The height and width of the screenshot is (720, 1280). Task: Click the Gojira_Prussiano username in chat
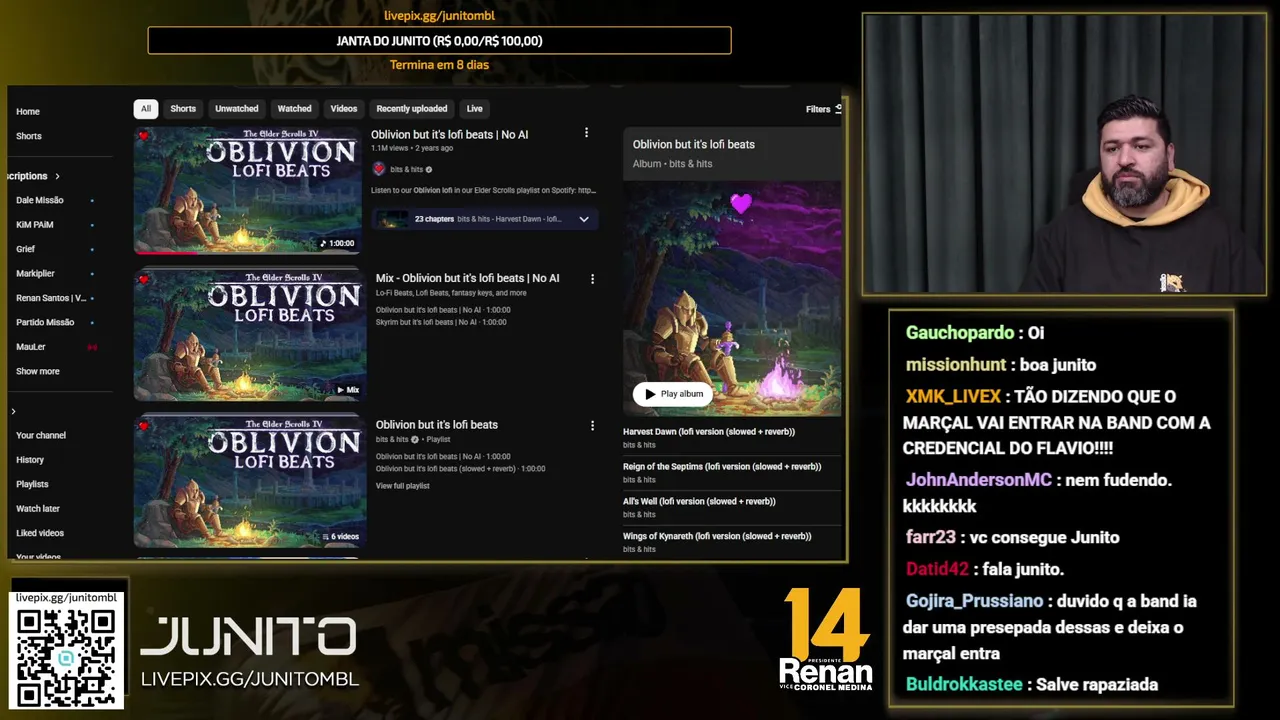[x=974, y=601]
